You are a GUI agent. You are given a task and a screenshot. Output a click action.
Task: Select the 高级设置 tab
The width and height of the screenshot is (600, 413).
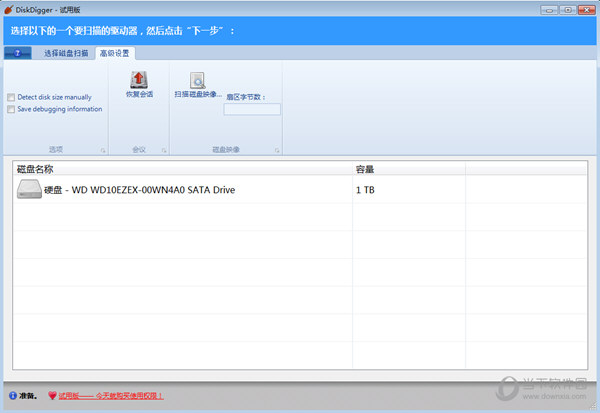115,53
